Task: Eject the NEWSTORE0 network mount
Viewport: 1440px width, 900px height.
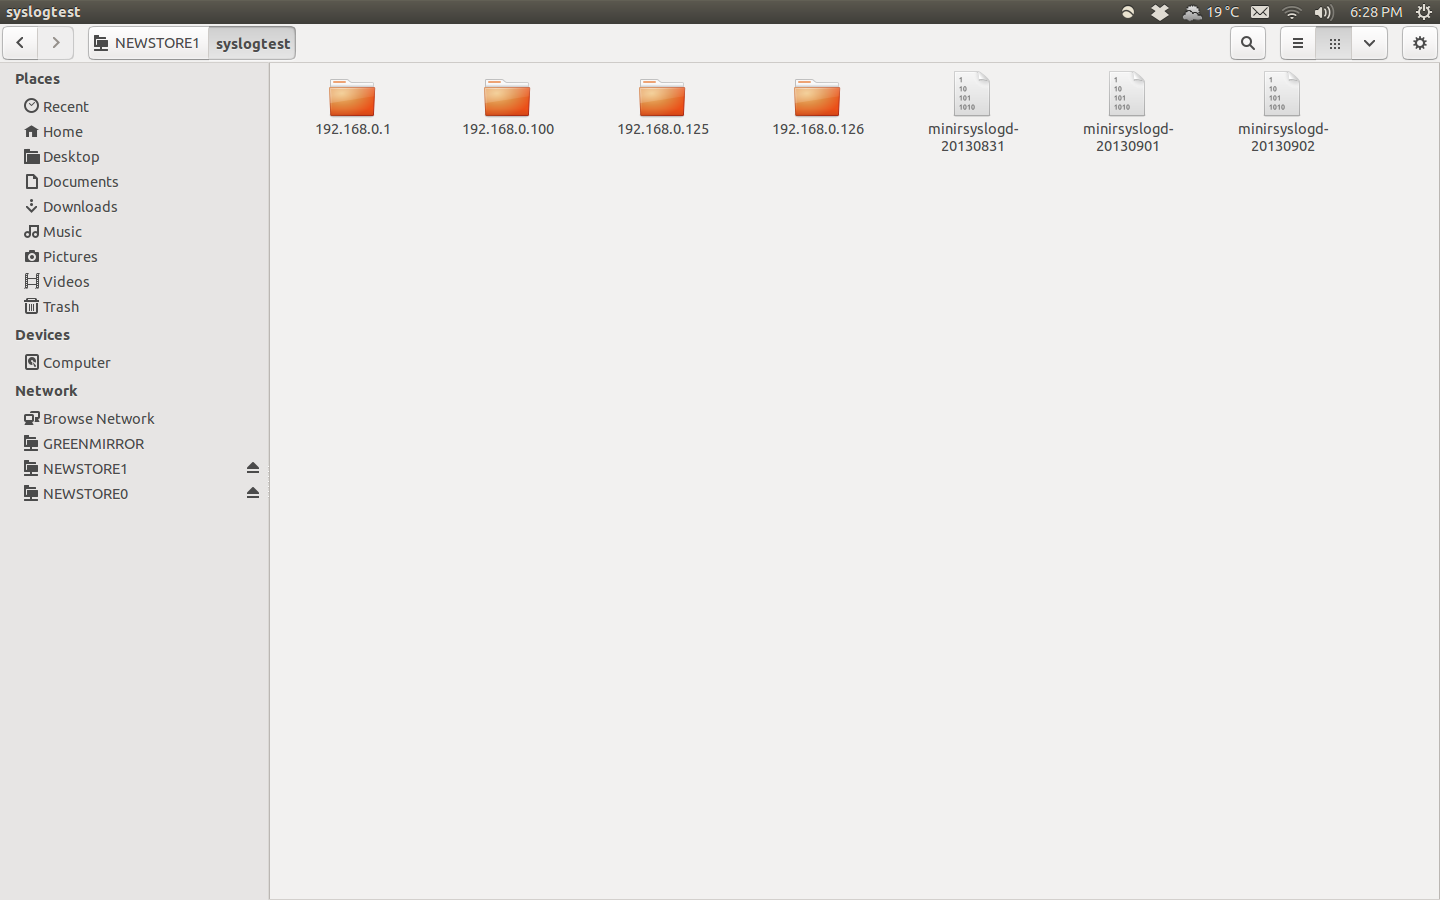Action: click(x=253, y=493)
